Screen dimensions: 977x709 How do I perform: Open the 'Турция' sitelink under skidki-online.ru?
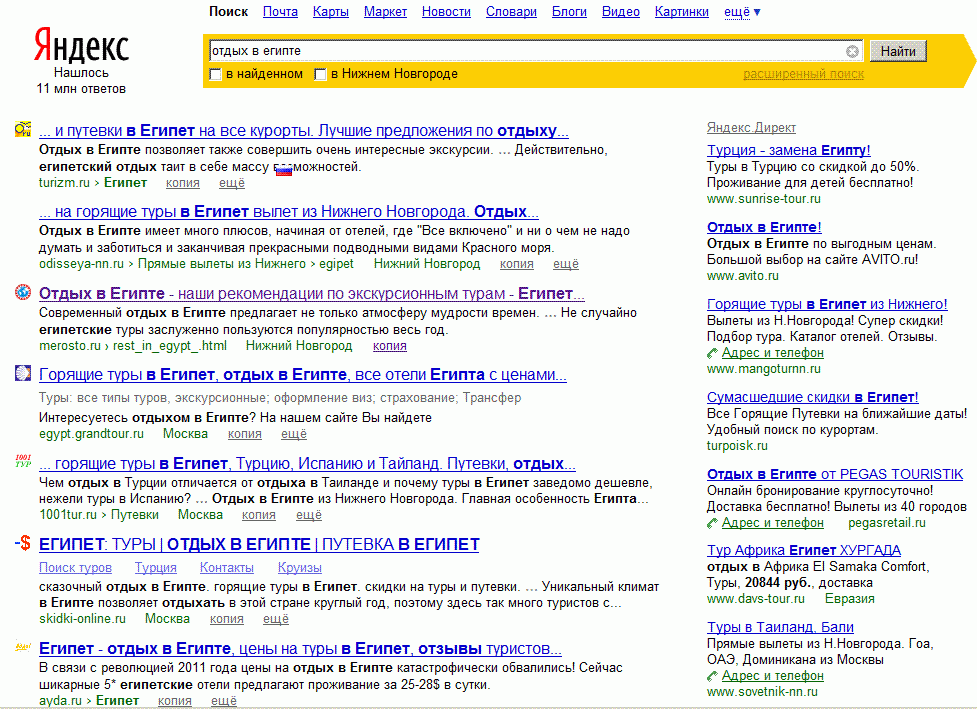pyautogui.click(x=156, y=568)
